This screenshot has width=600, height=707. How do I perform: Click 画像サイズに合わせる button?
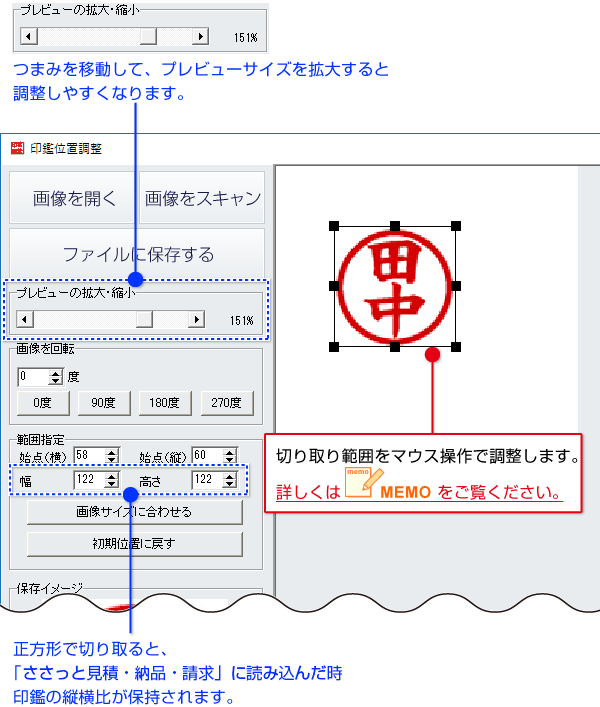point(134,512)
